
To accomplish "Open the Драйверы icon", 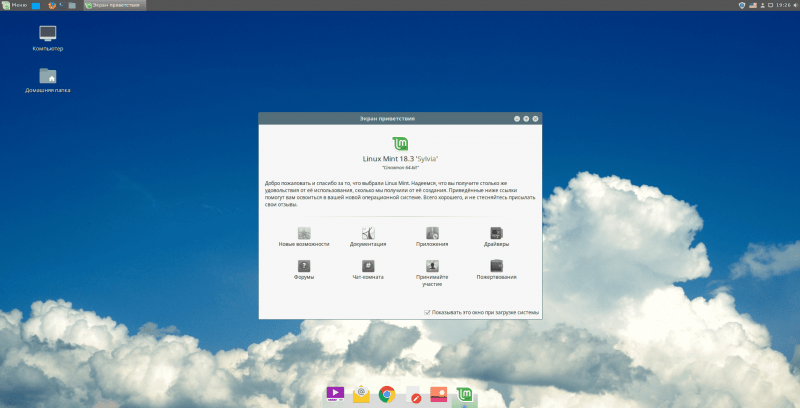I will (x=496, y=233).
